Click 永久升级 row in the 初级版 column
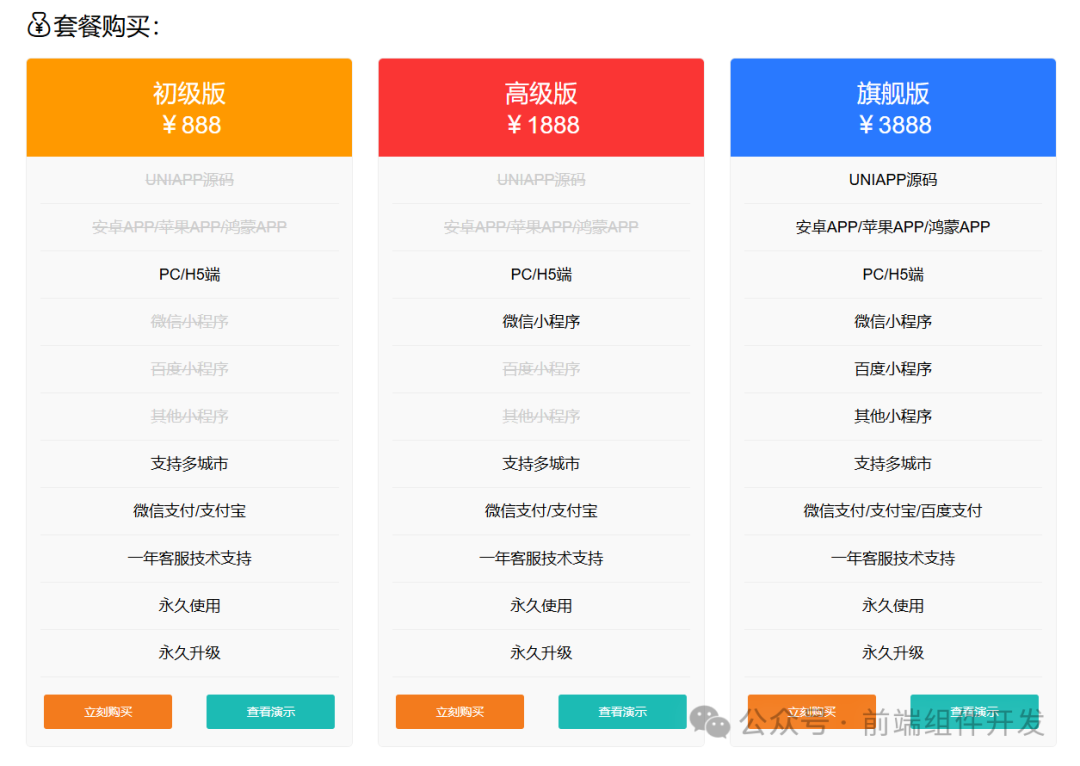 tap(189, 653)
